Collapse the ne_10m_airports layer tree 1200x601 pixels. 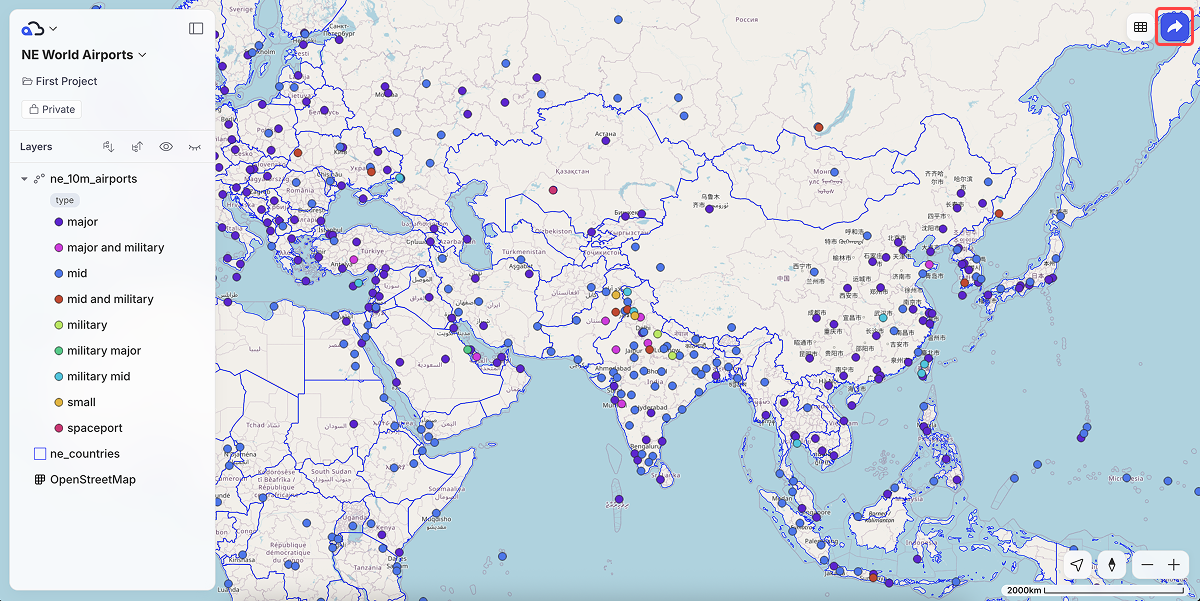pyautogui.click(x=24, y=179)
